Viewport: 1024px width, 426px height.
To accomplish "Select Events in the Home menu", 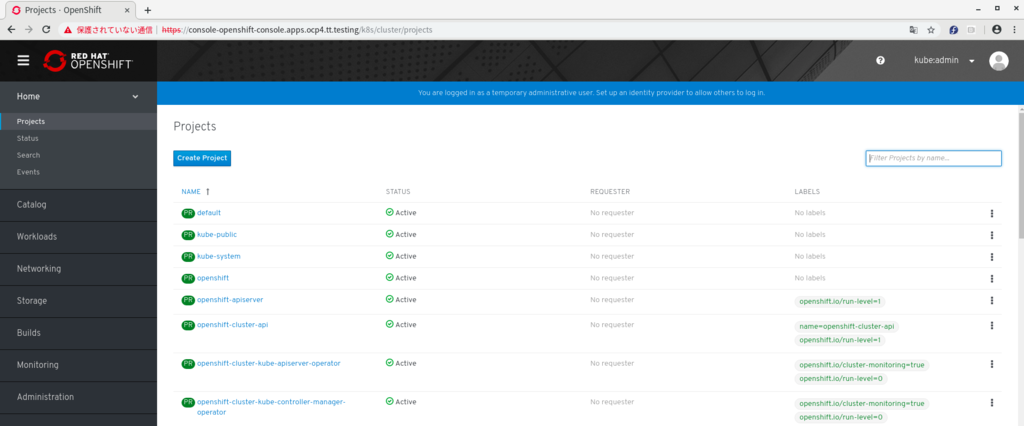I will click(x=28, y=172).
